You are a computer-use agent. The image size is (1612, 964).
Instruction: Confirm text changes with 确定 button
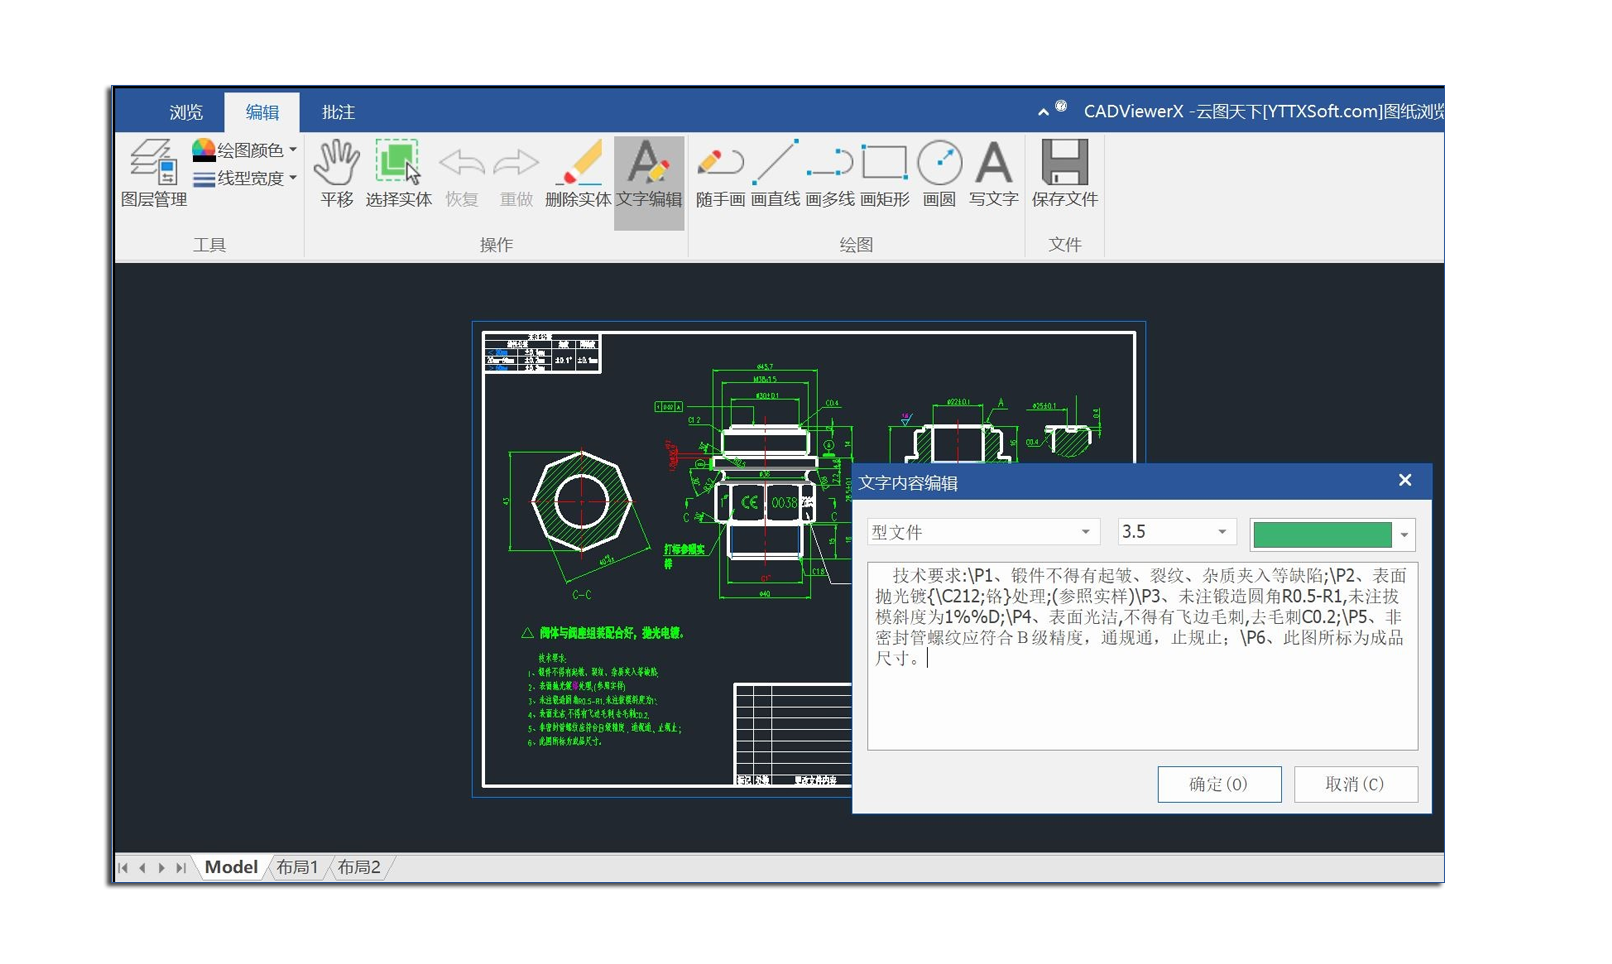(x=1219, y=784)
